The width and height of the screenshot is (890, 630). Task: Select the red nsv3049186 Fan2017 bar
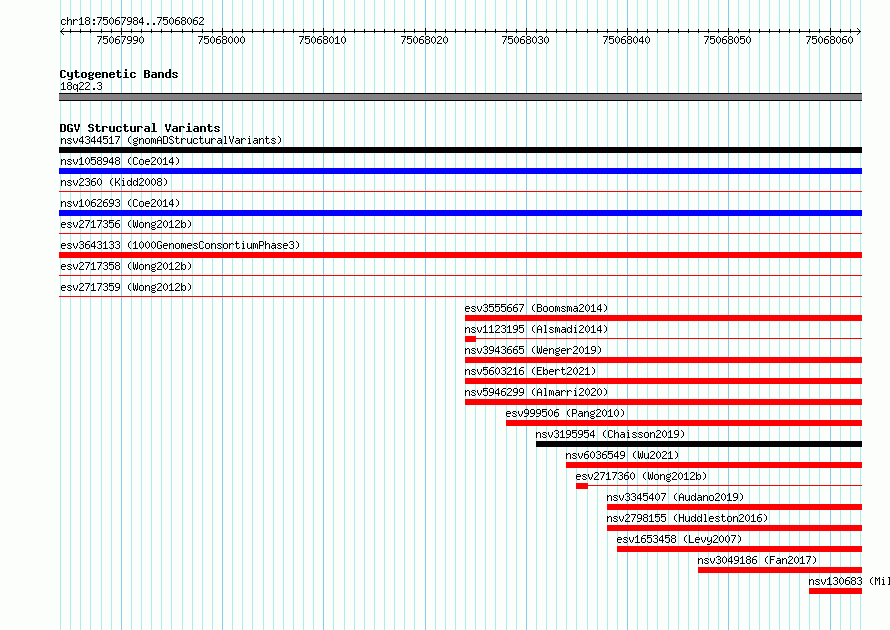780,570
